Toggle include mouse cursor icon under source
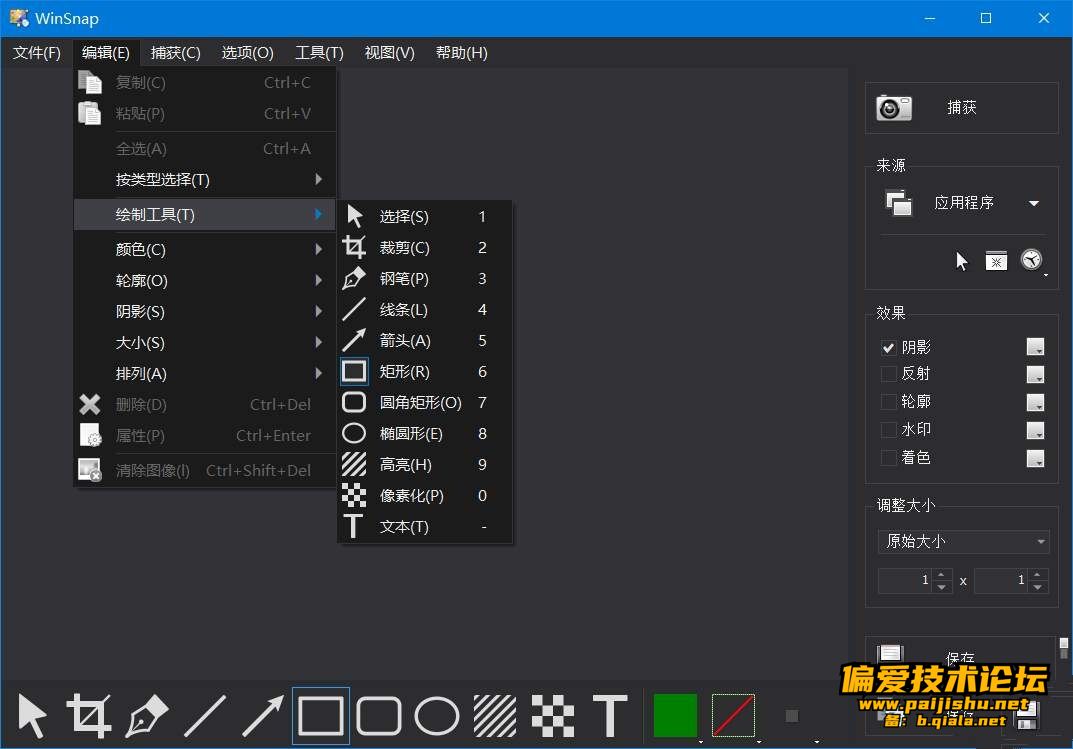 click(x=961, y=261)
